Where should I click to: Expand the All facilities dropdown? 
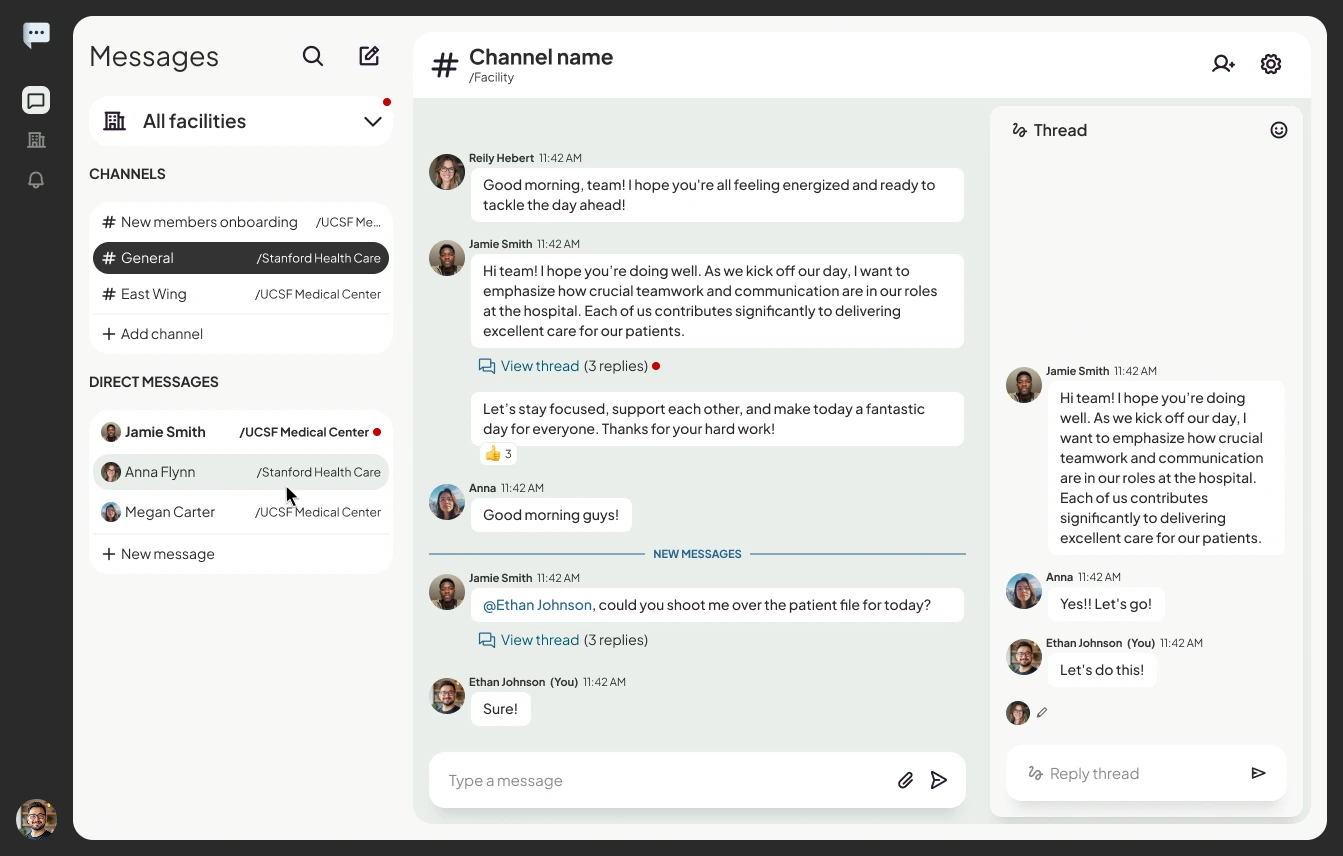[x=241, y=121]
